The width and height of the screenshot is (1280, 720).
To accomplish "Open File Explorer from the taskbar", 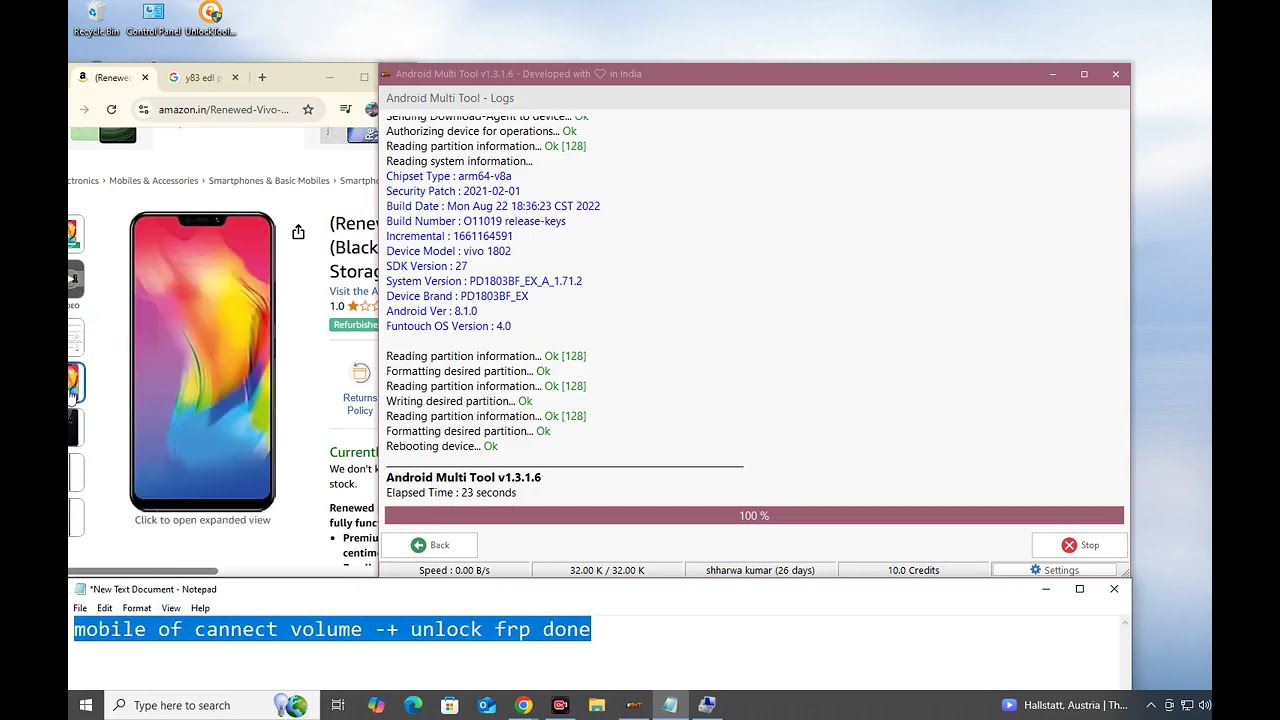I will pos(597,705).
